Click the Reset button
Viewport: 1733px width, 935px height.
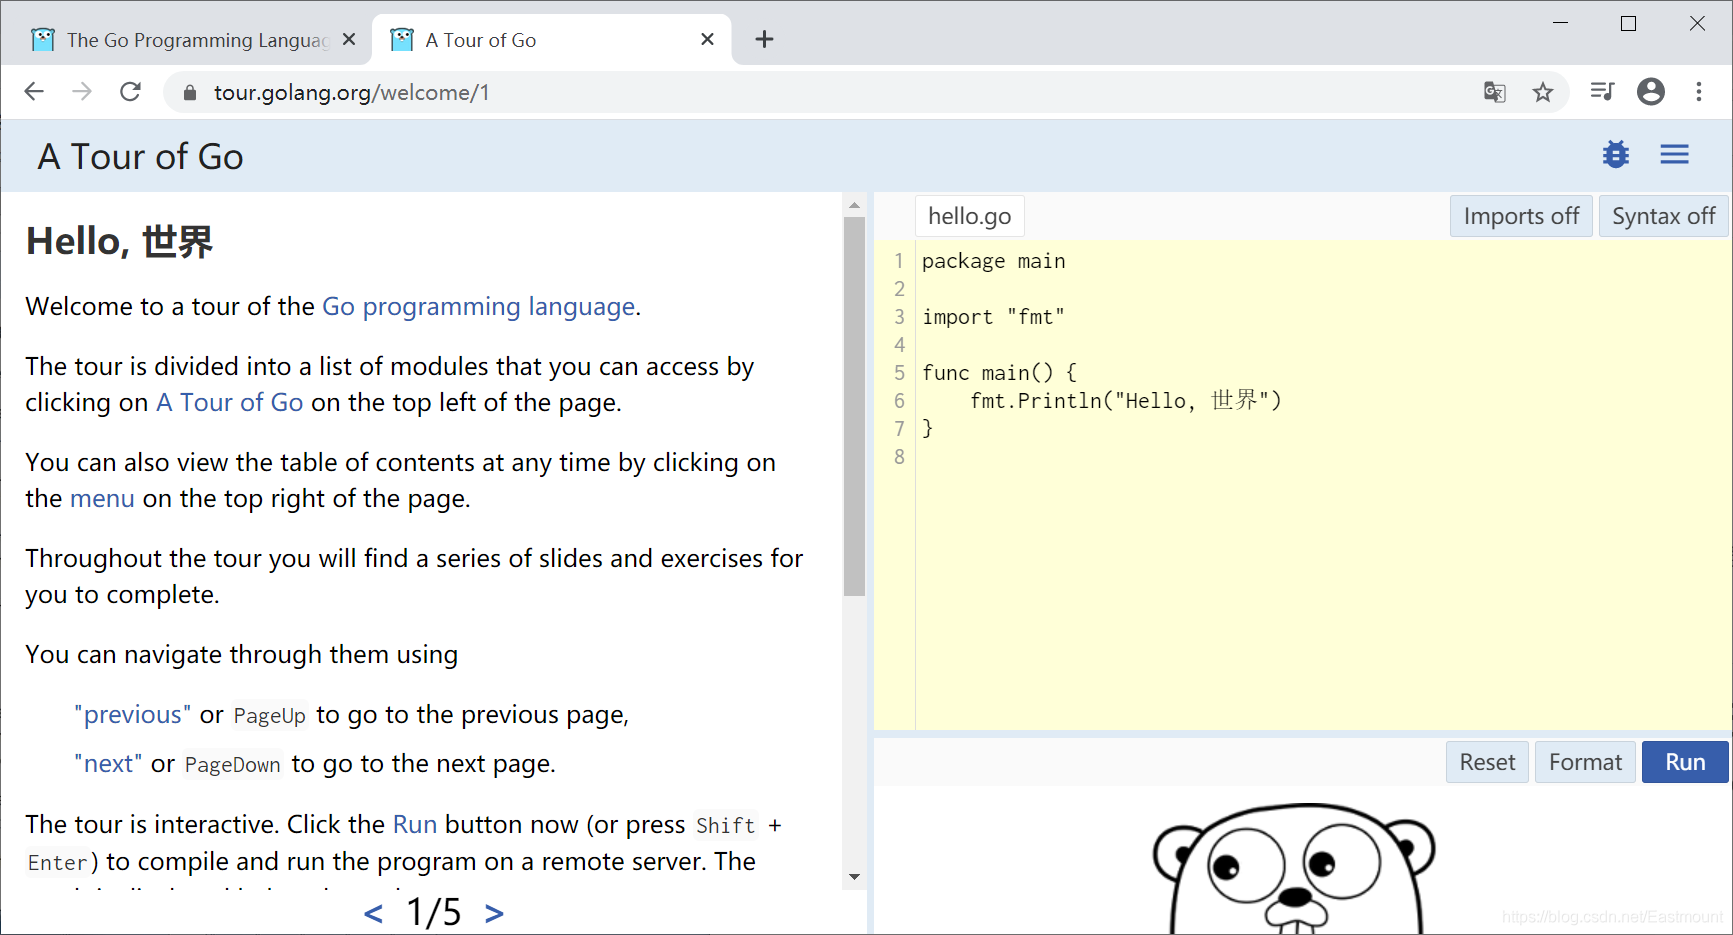tap(1487, 762)
